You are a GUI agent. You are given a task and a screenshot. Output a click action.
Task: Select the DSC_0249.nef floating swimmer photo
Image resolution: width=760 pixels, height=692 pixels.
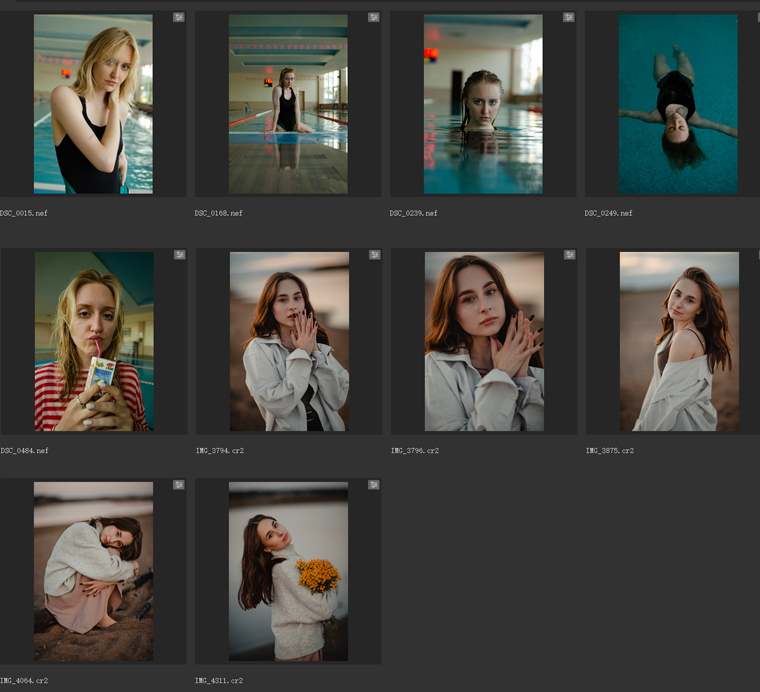click(678, 104)
